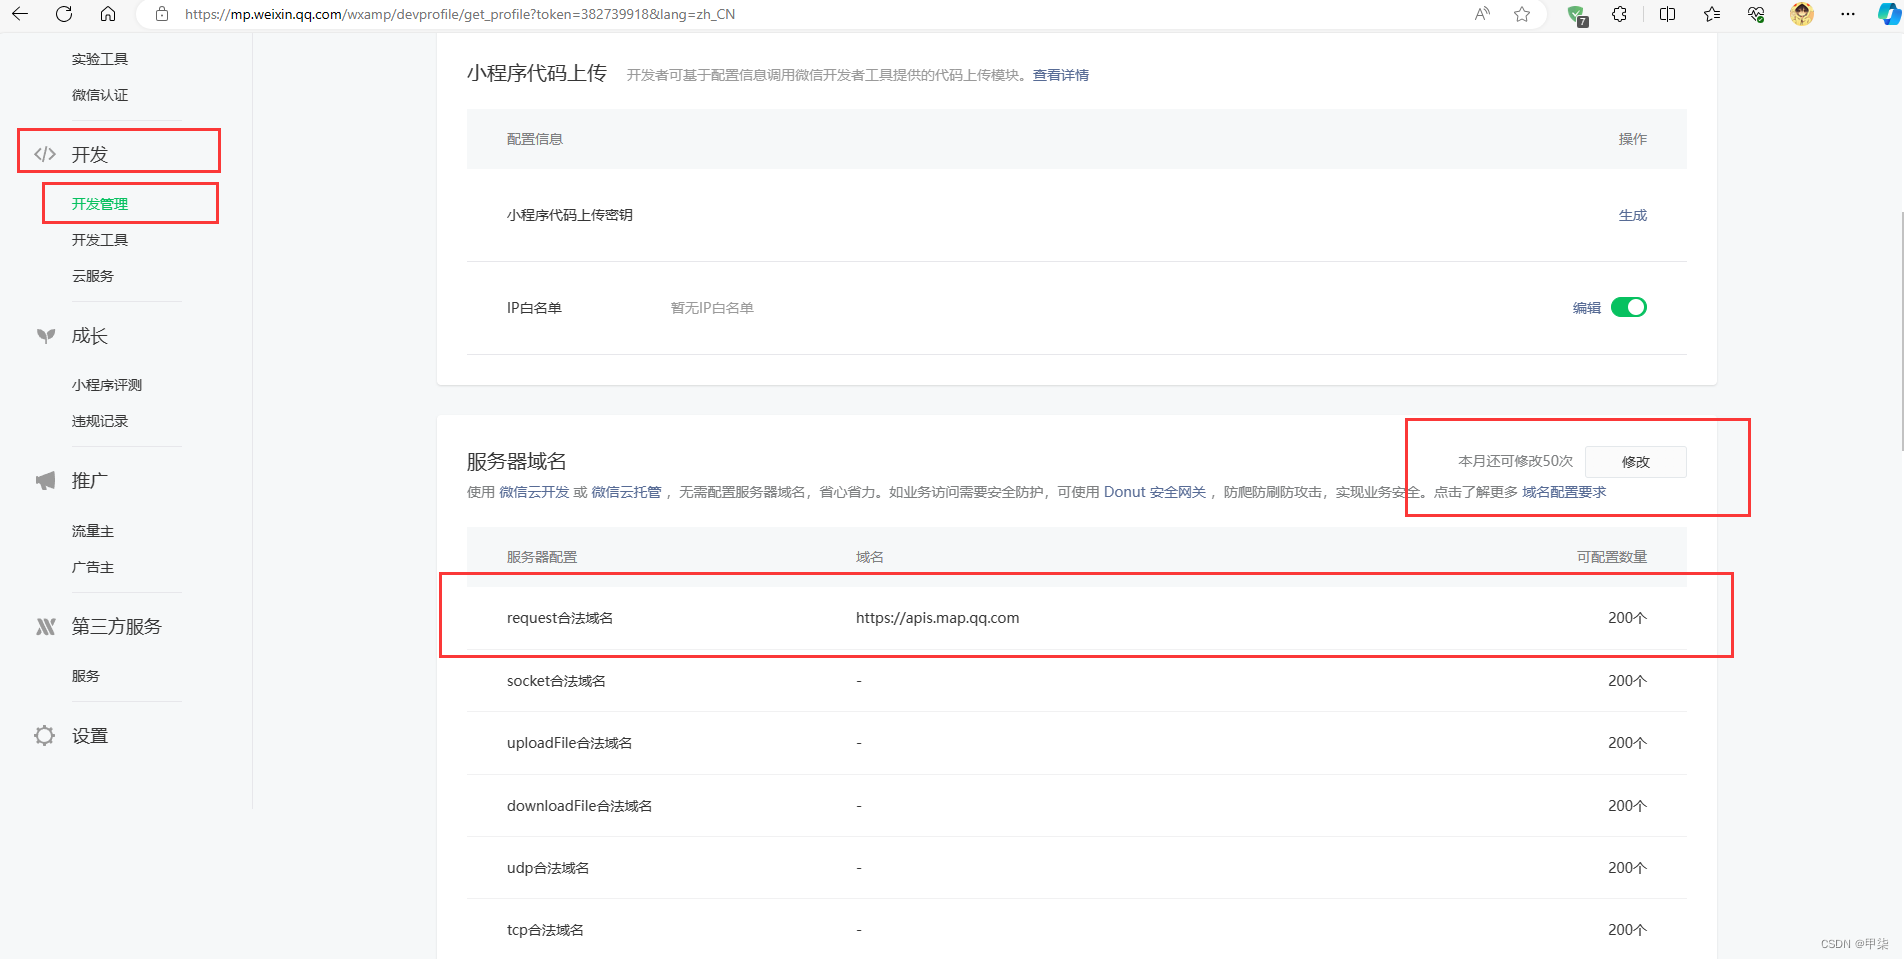The width and height of the screenshot is (1904, 959).
Task: Expand the 第三方服务 section heading
Action: (x=117, y=626)
